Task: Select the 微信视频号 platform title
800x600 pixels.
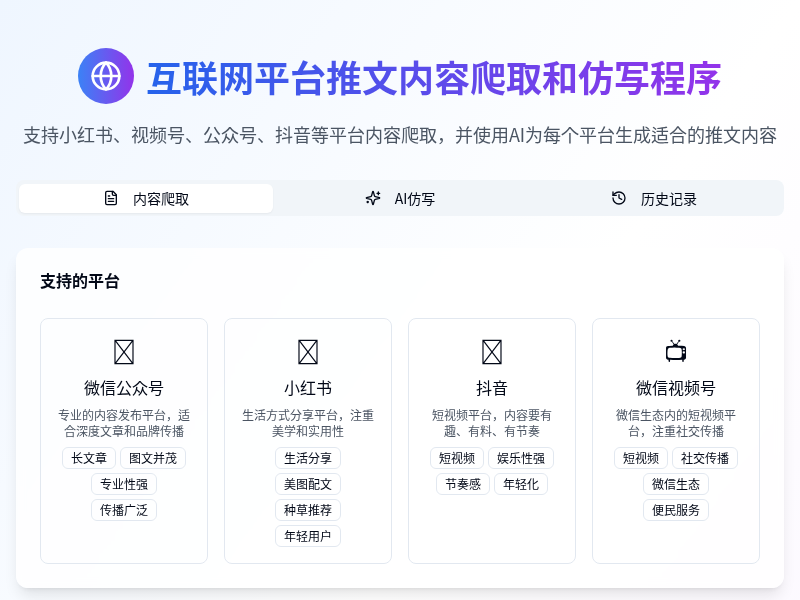Action: click(676, 388)
